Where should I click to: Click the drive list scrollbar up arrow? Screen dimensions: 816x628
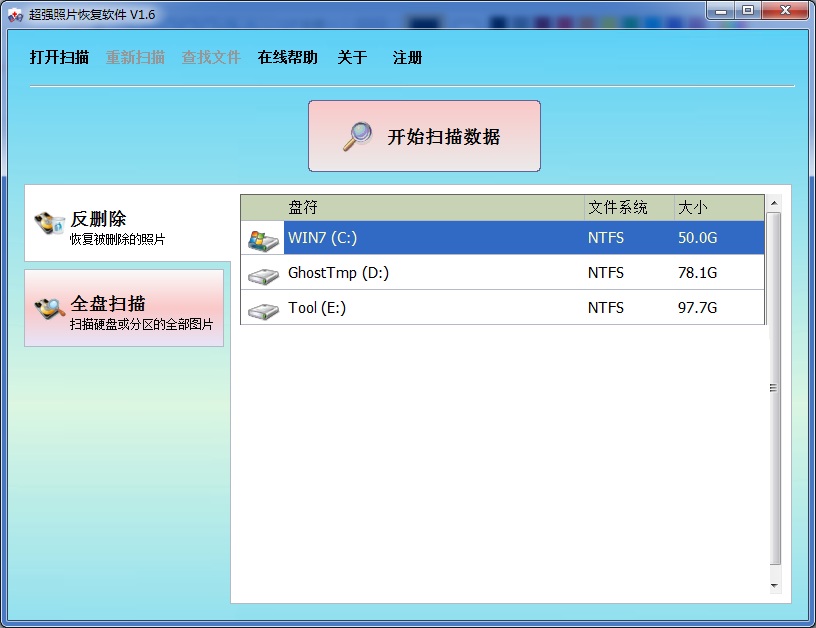[x=774, y=203]
